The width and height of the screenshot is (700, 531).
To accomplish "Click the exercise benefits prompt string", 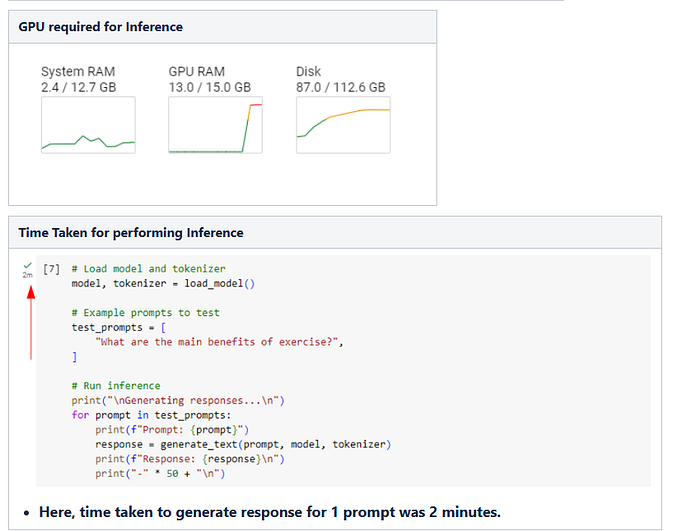I will [219, 342].
